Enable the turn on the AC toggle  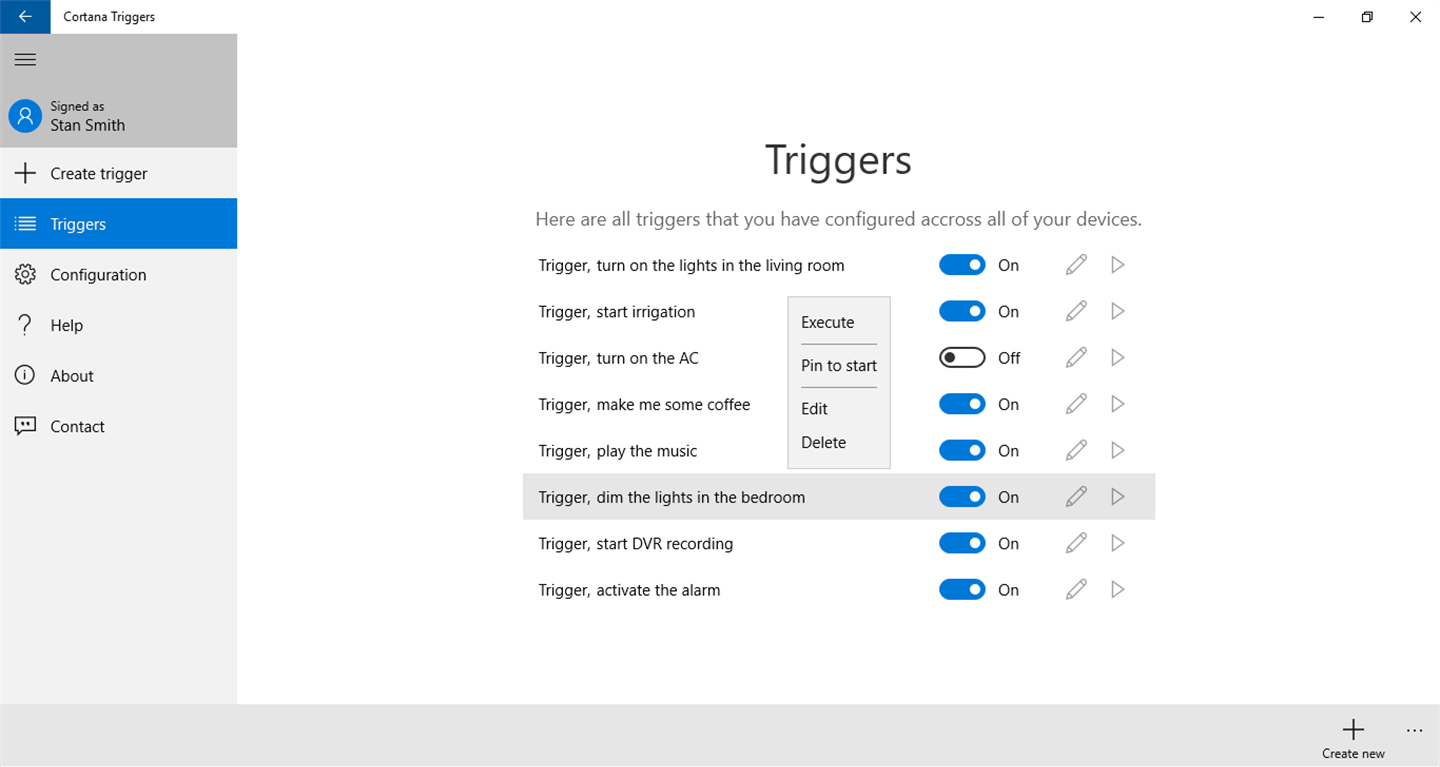point(962,358)
